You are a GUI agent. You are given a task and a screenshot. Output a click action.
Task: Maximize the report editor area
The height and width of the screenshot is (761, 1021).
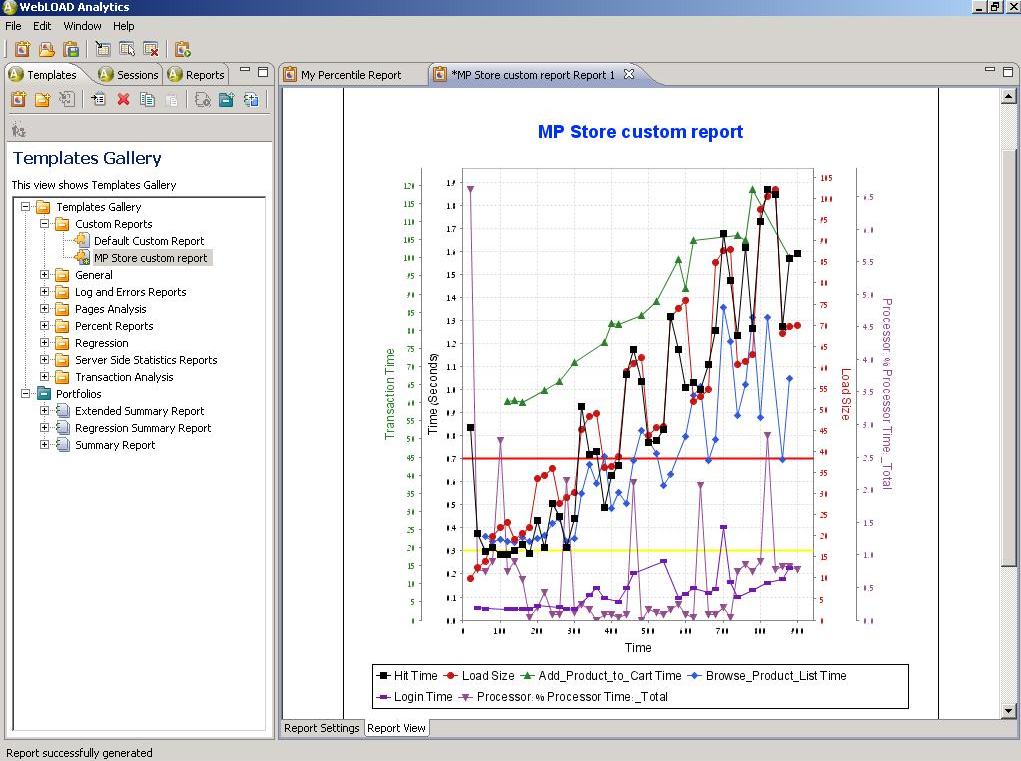click(1008, 72)
